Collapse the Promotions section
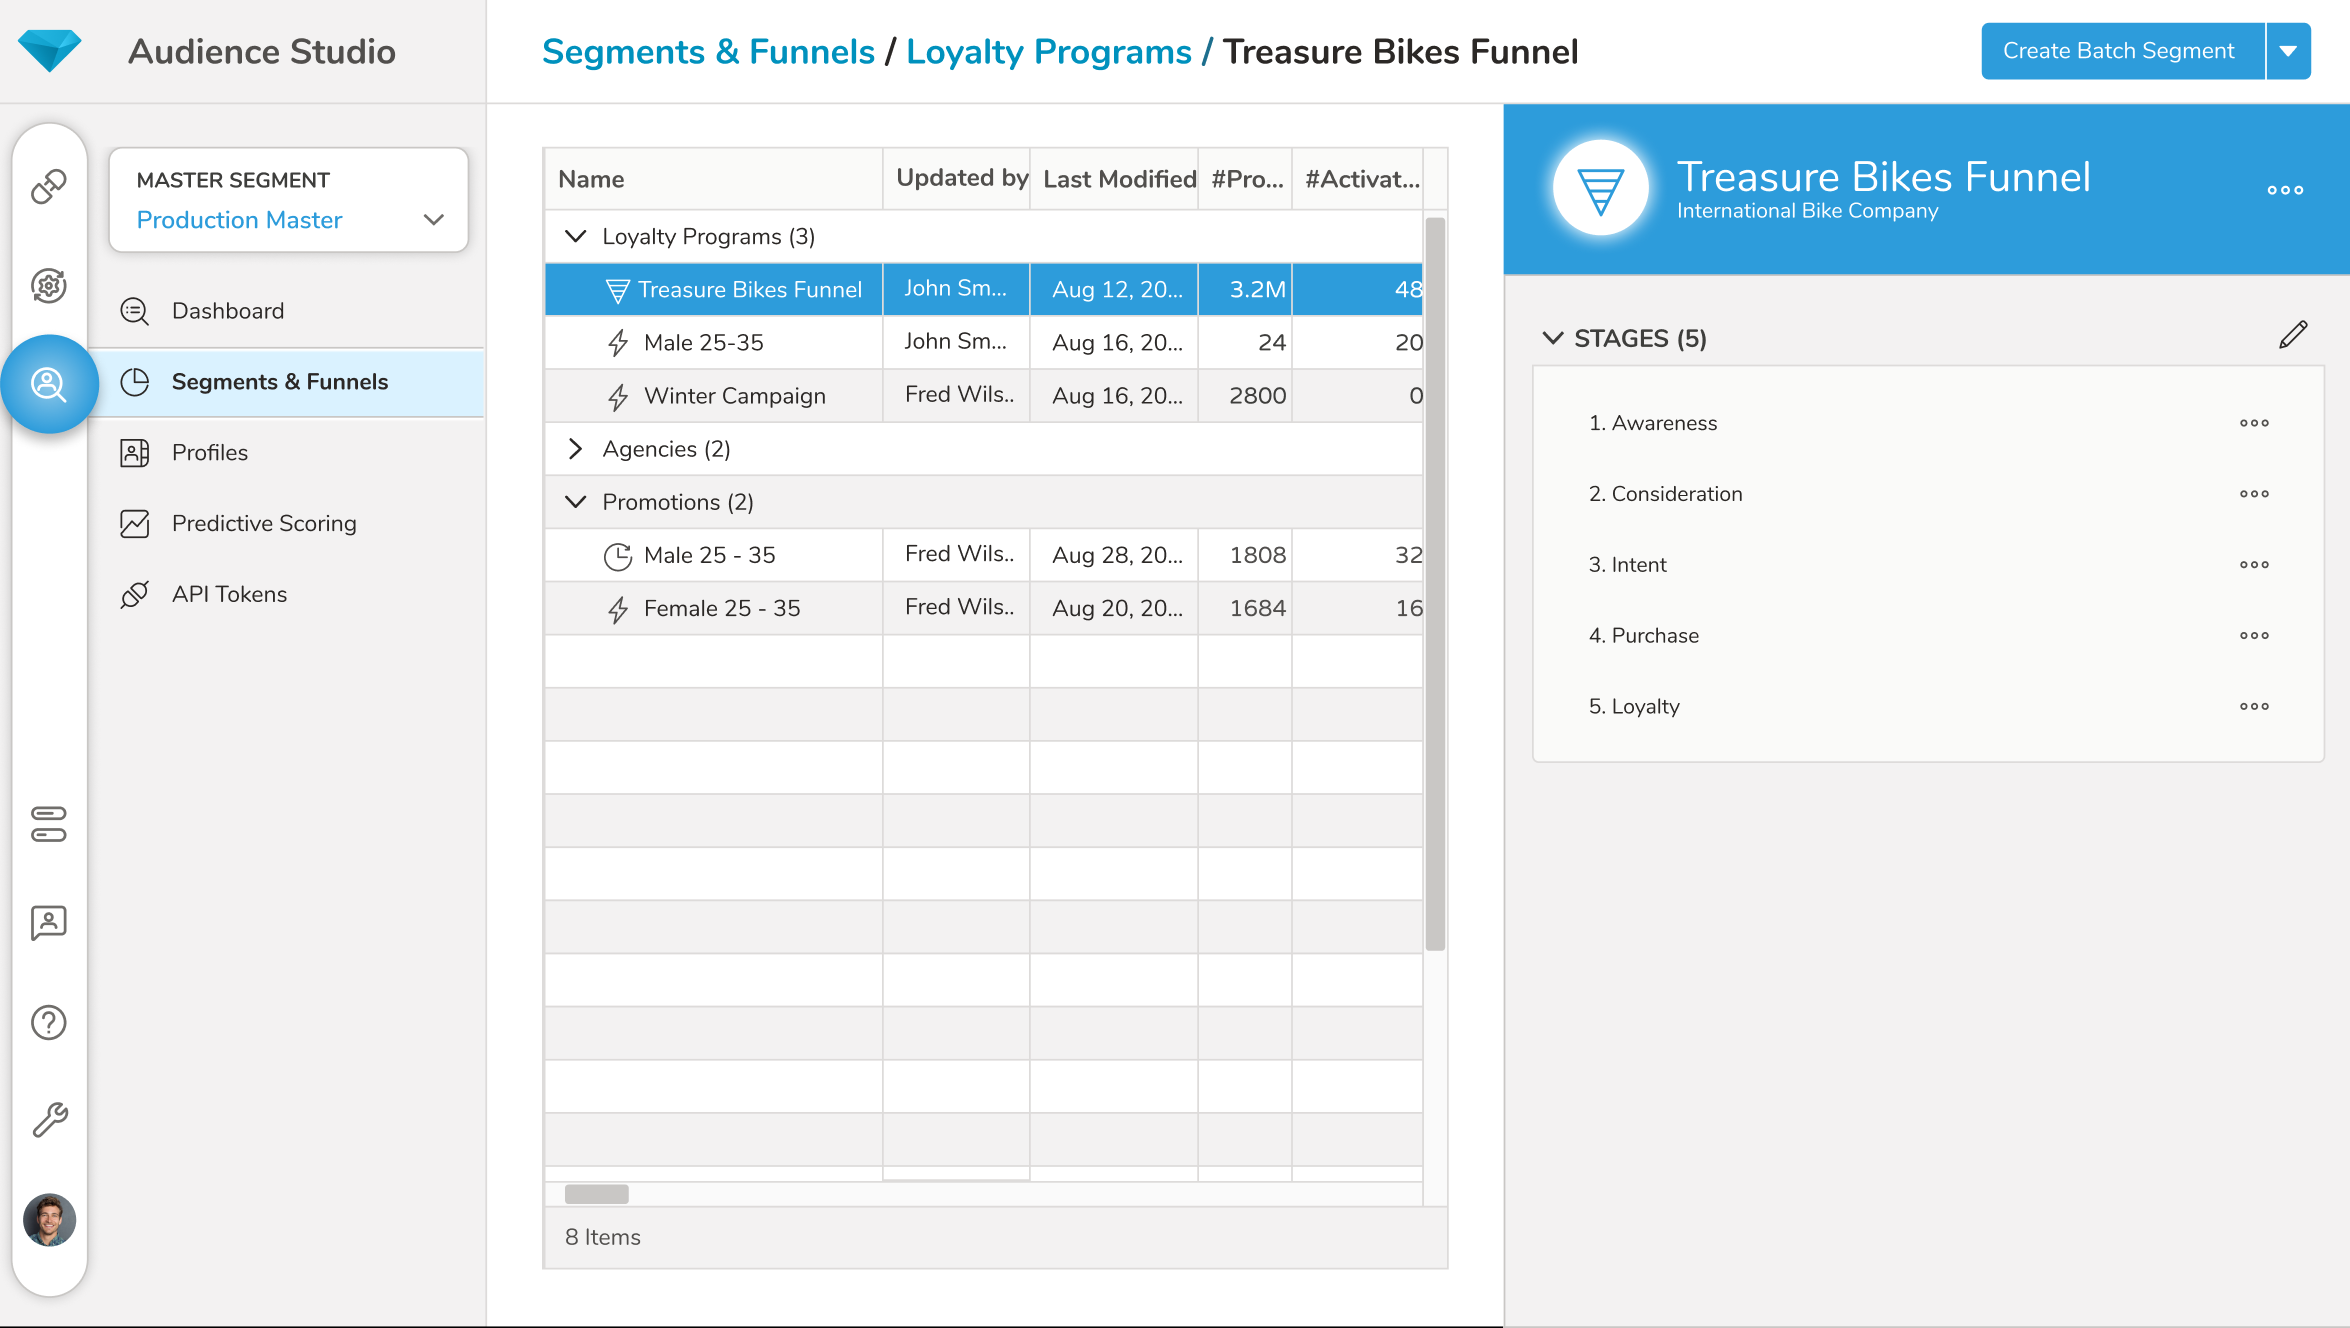The height and width of the screenshot is (1328, 2350). click(x=576, y=500)
